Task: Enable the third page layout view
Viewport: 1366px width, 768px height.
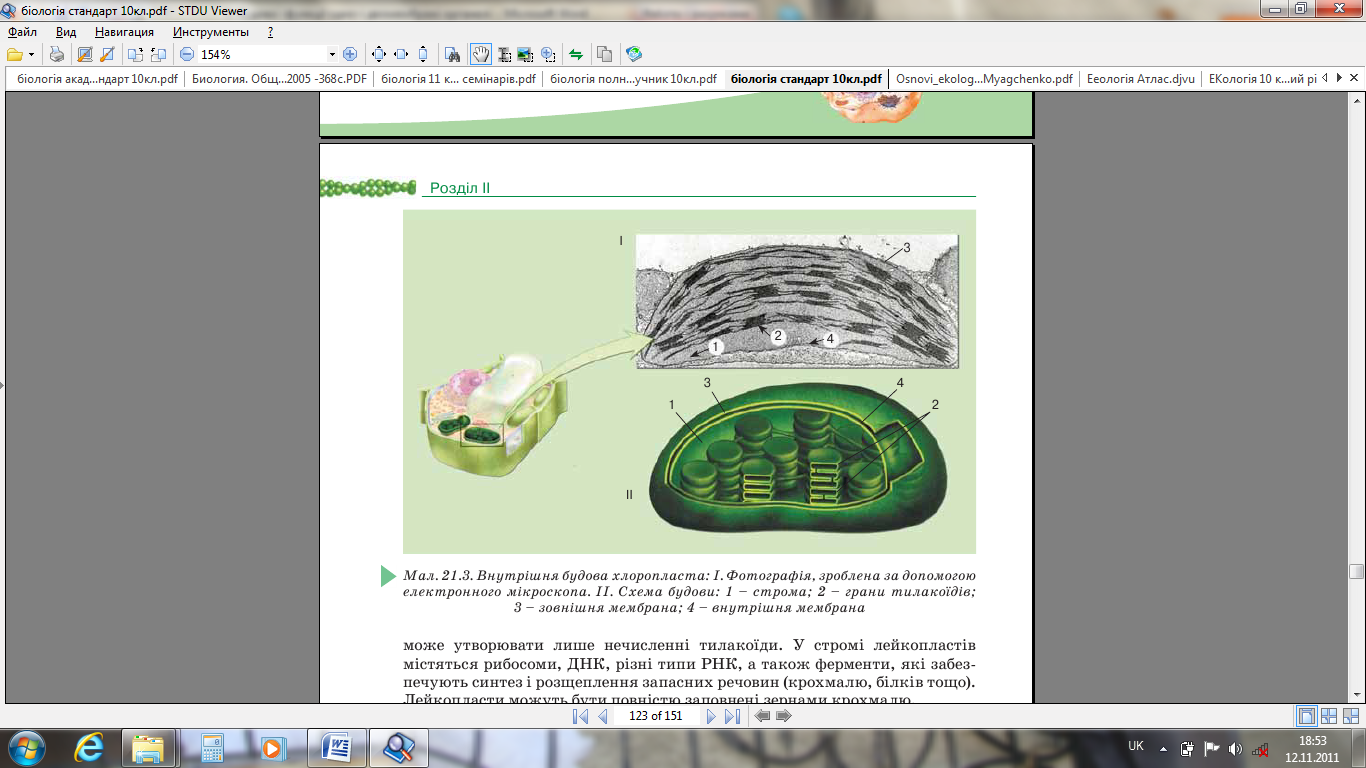Action: 1351,716
